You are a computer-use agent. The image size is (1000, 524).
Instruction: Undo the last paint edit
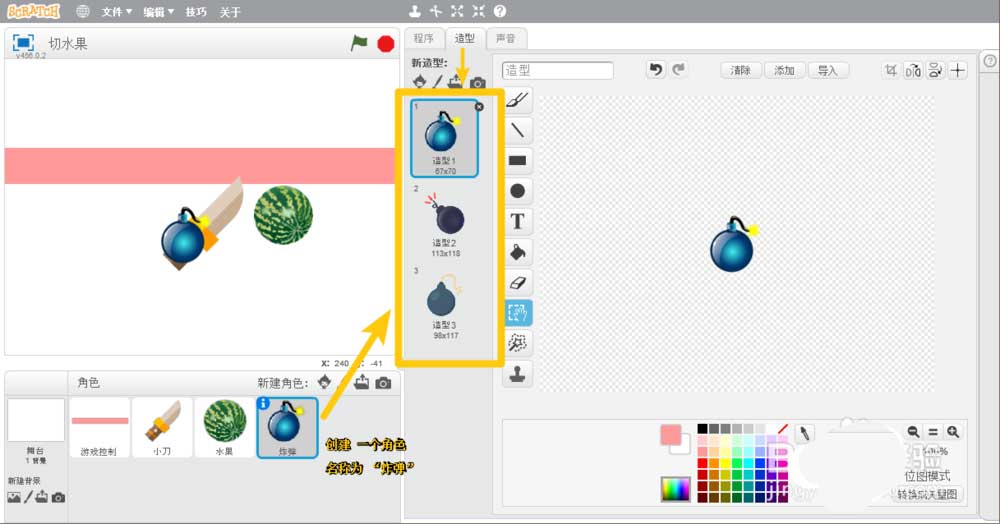655,69
